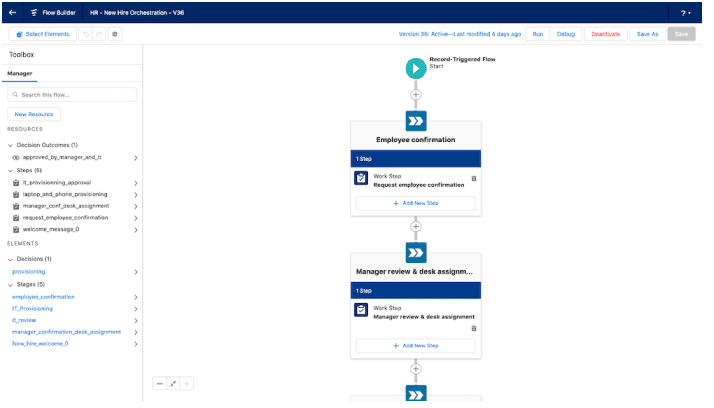Screen dimensions: 714x408
Task: Select the Employee confirmation stage title
Action: coord(416,140)
